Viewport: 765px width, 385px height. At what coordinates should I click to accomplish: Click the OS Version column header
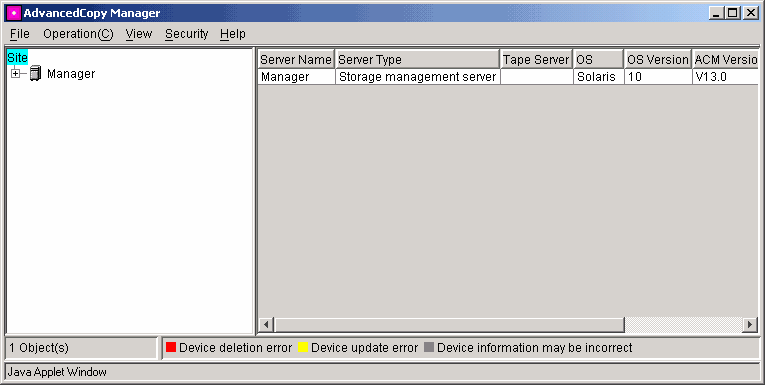[658, 60]
